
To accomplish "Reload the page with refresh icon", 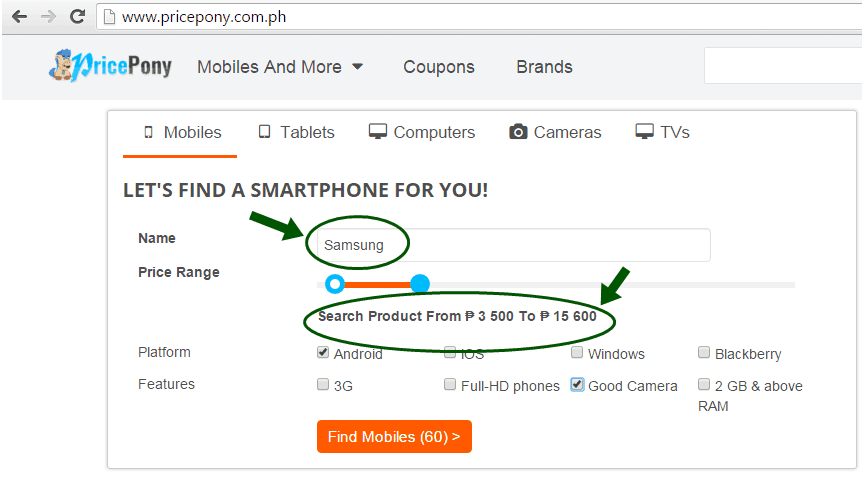I will [78, 16].
